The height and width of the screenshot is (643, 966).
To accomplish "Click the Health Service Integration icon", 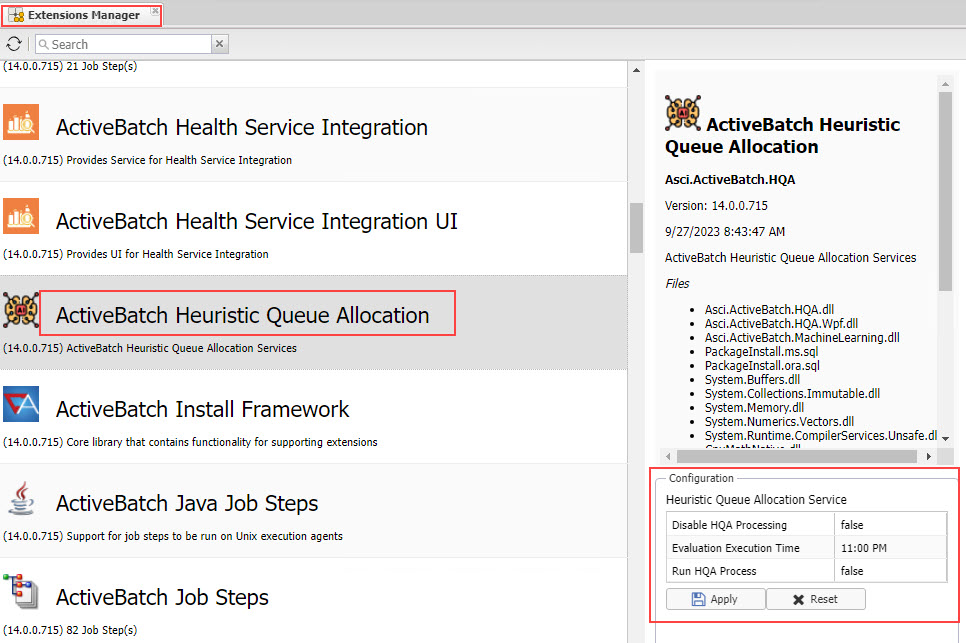I will coord(21,122).
